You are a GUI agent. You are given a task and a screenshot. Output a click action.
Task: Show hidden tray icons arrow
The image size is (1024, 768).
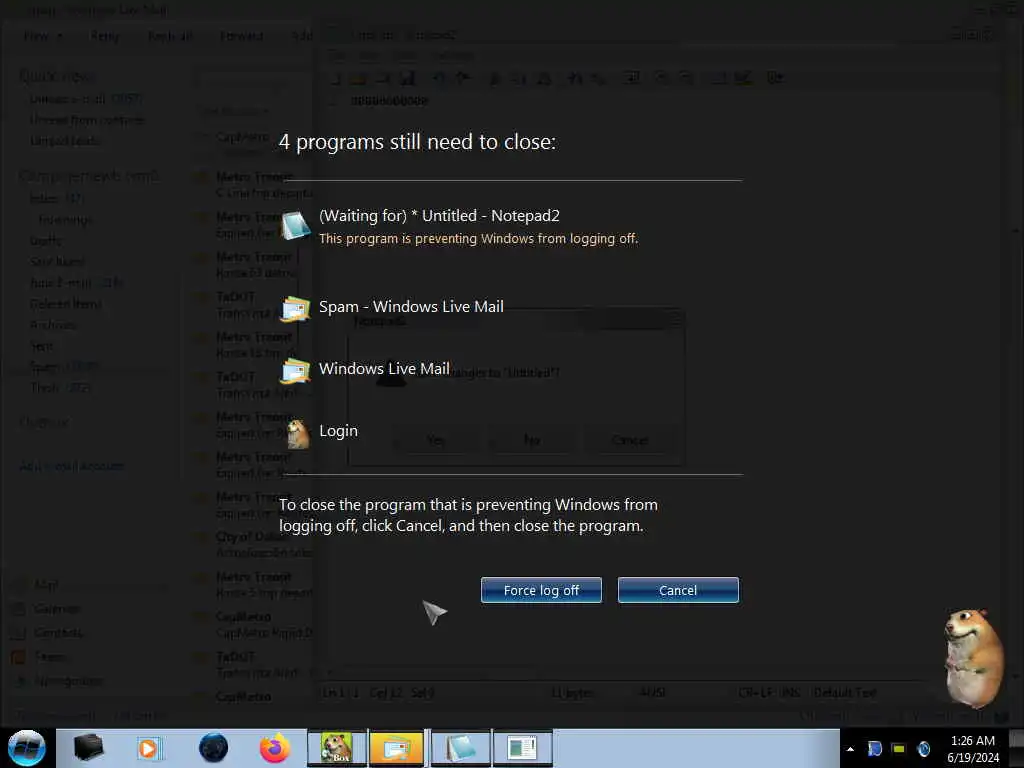(850, 749)
